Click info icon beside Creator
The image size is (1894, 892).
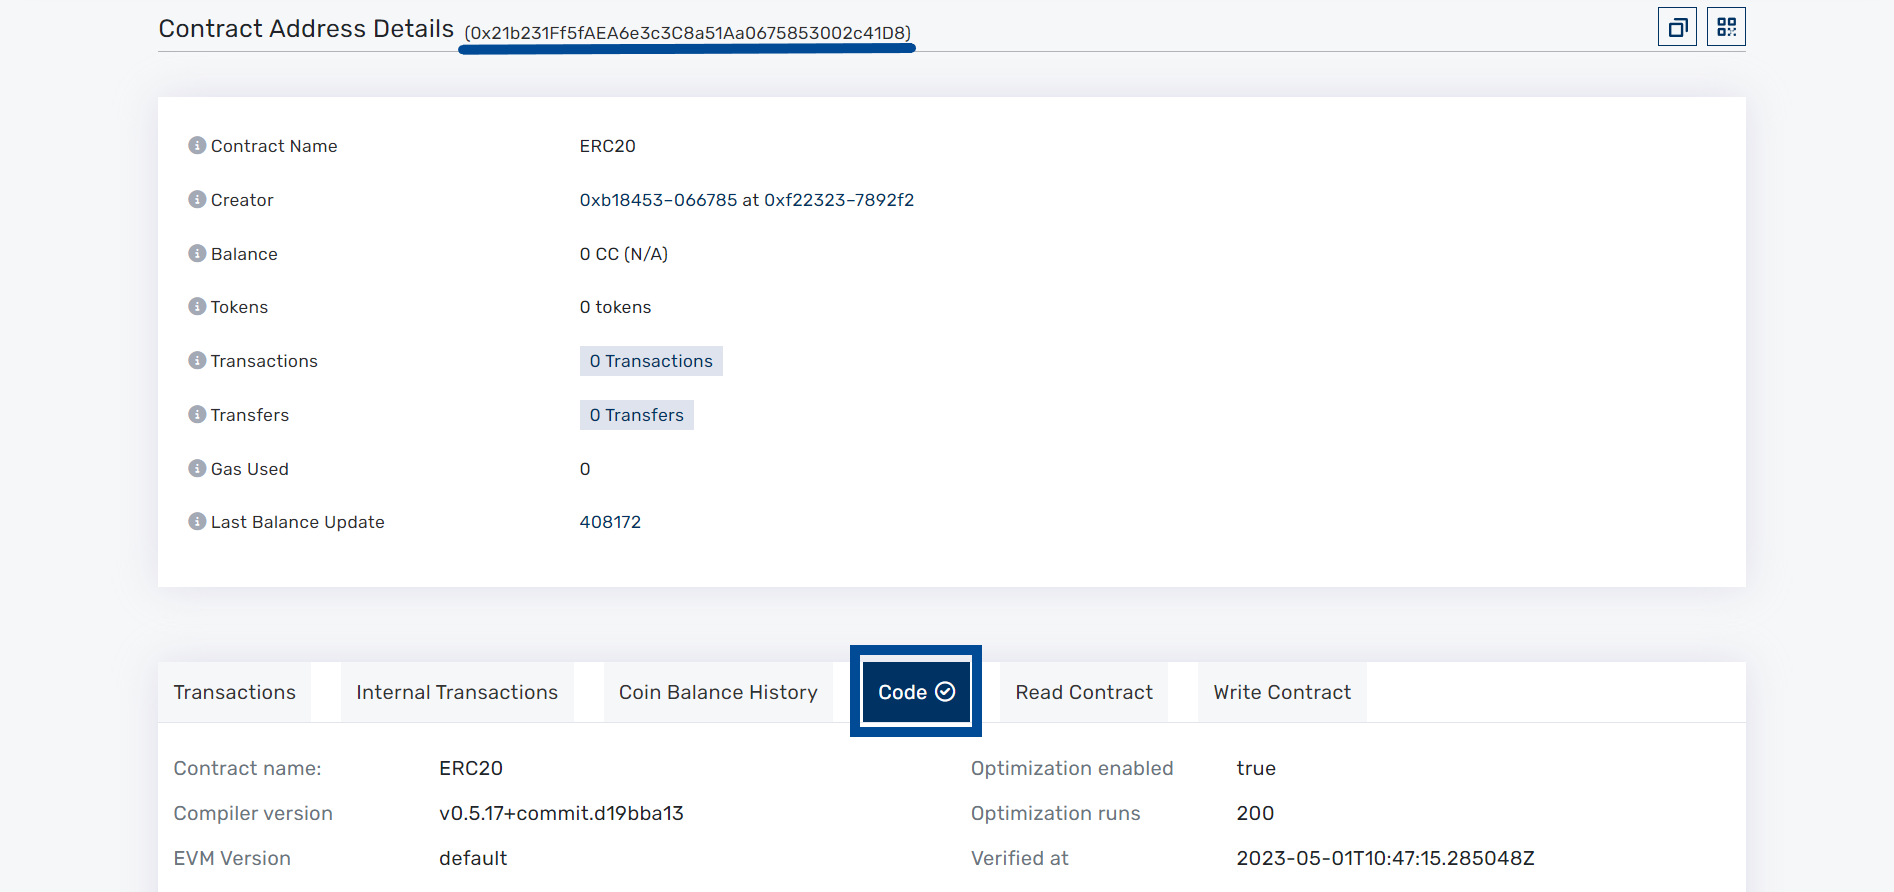tap(197, 200)
